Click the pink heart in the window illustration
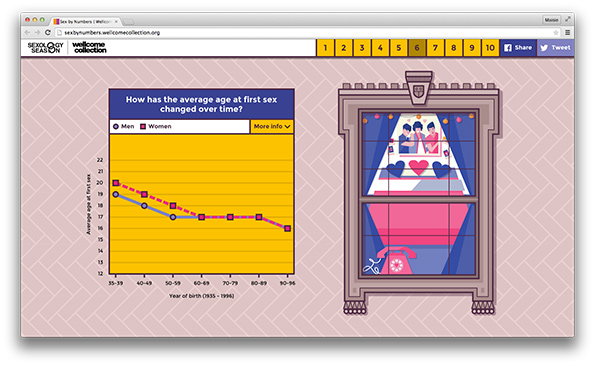Image resolution: width=595 pixels, height=366 pixels. pyautogui.click(x=419, y=167)
